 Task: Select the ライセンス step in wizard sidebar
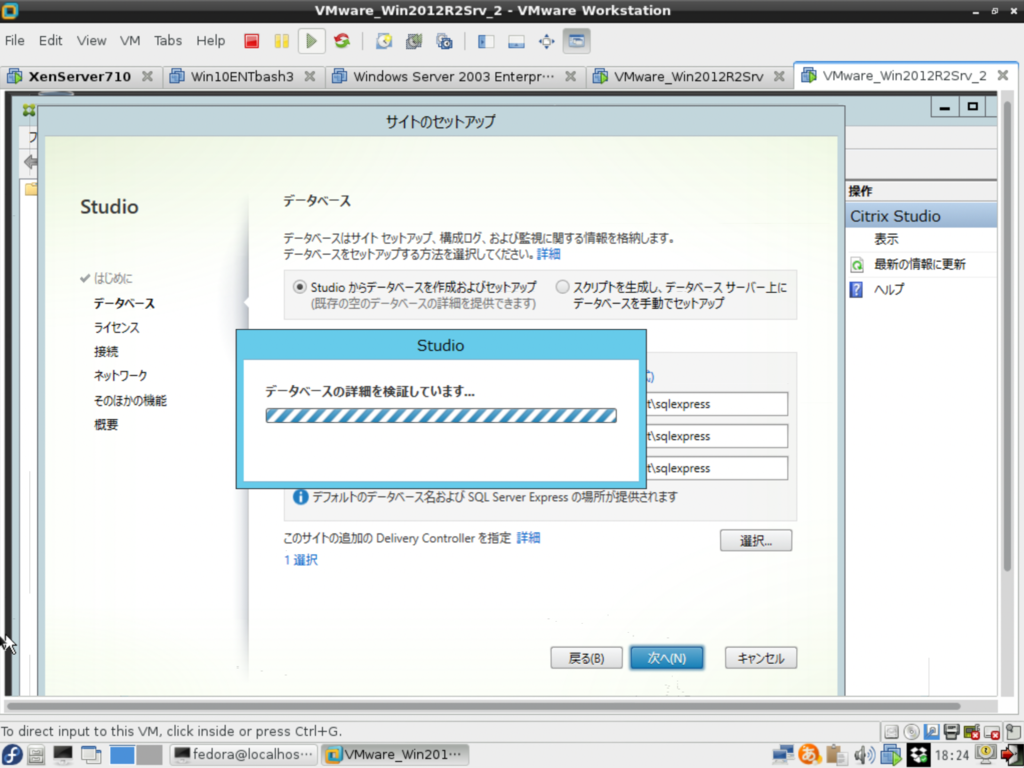(116, 328)
